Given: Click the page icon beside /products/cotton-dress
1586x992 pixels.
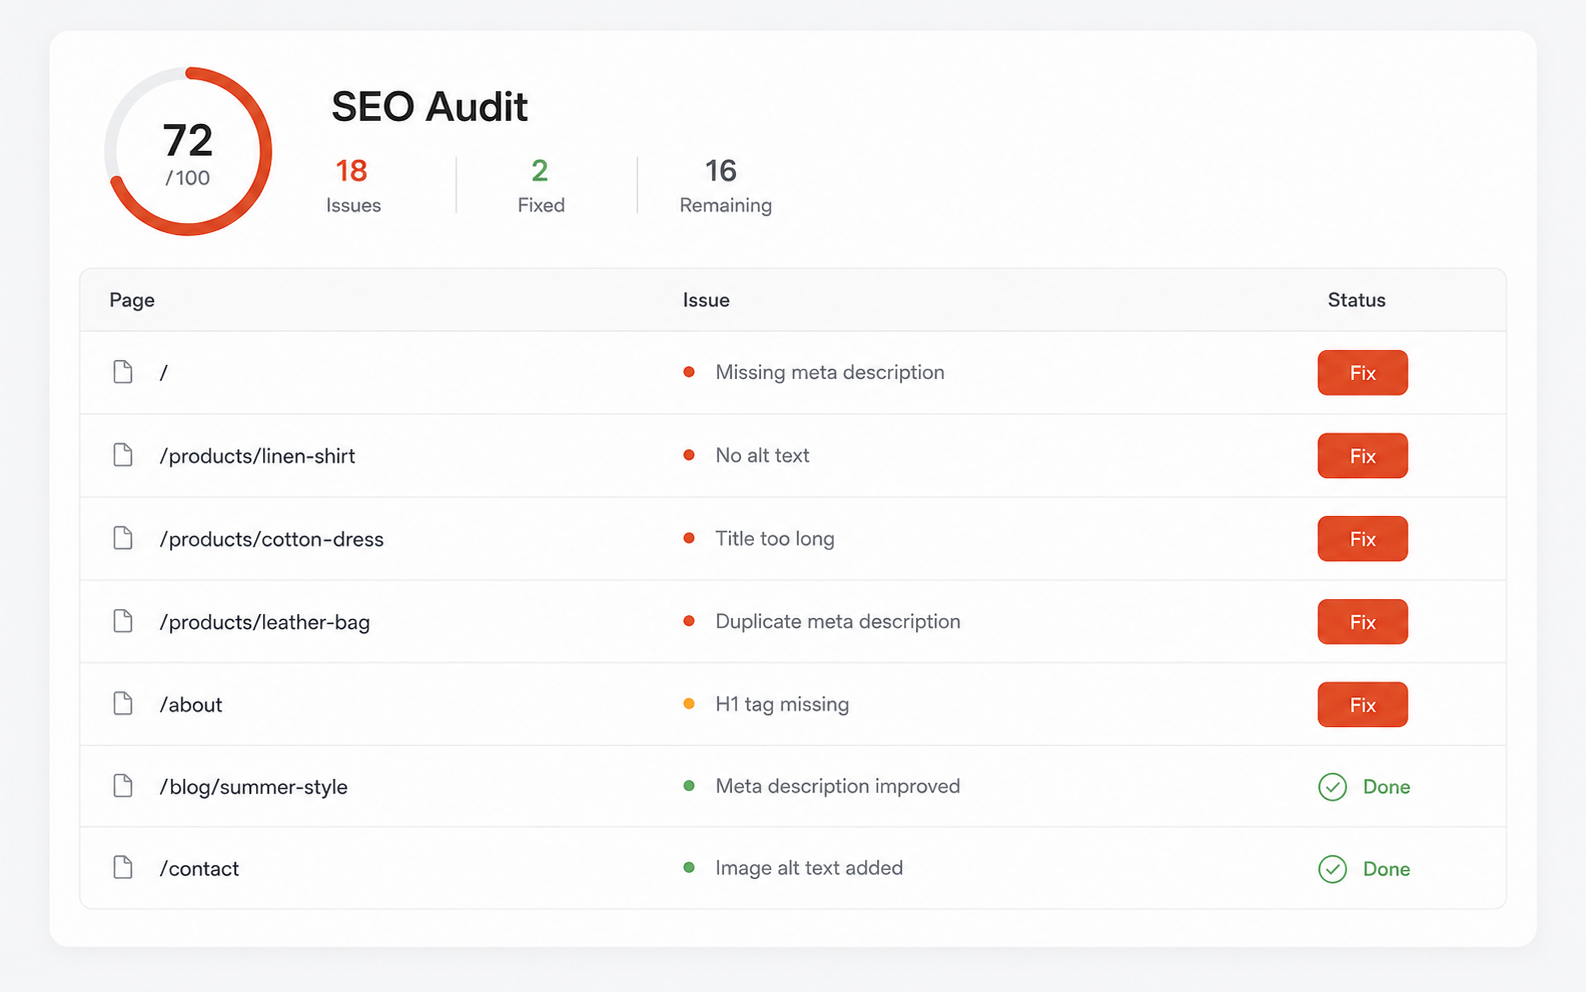Looking at the screenshot, I should tap(123, 538).
